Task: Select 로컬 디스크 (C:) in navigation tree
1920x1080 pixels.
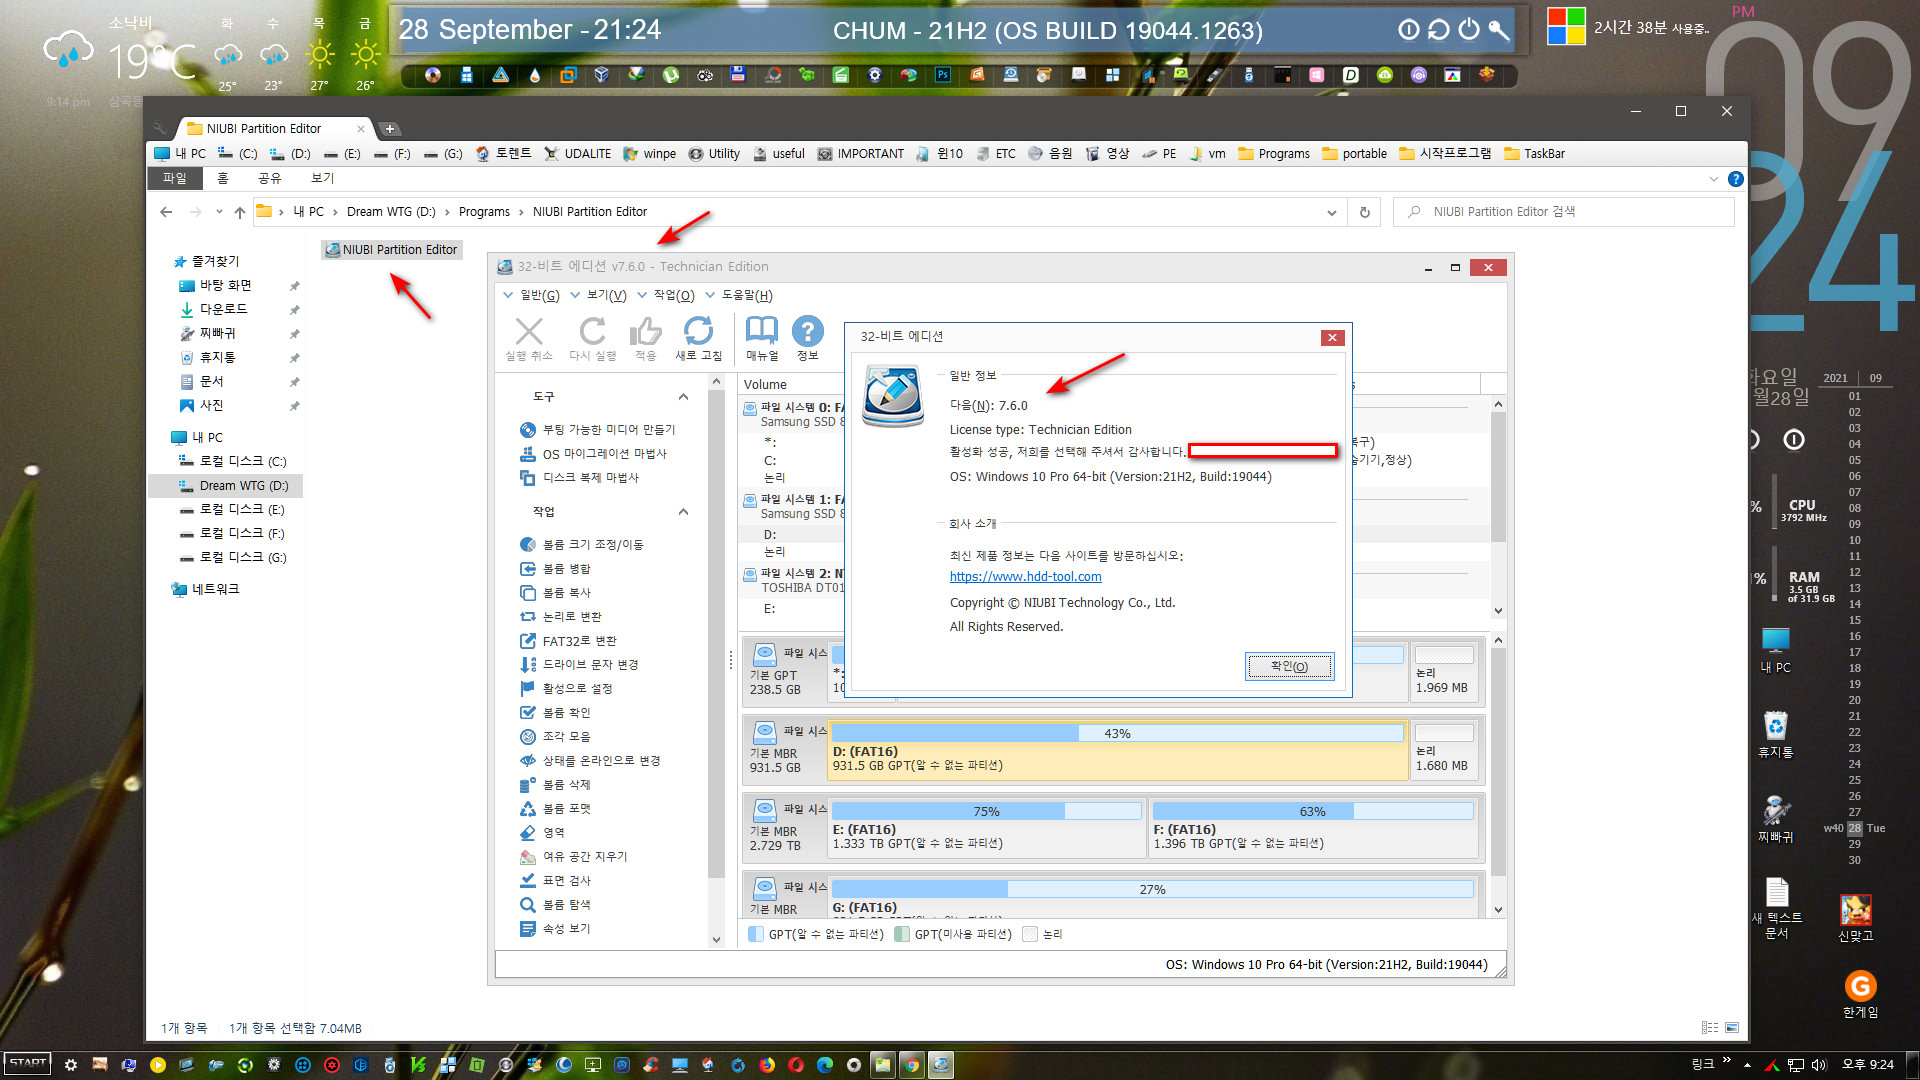Action: [x=234, y=462]
